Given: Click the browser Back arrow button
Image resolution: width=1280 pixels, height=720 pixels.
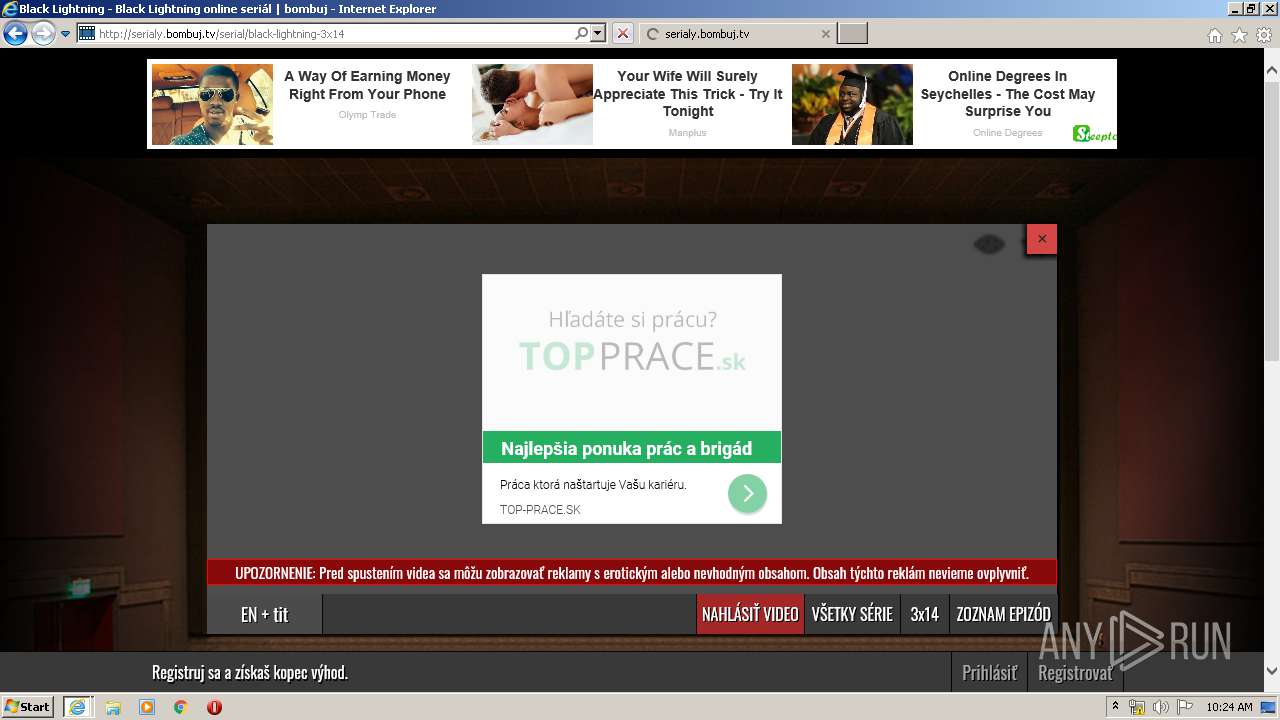Looking at the screenshot, I should pos(15,33).
